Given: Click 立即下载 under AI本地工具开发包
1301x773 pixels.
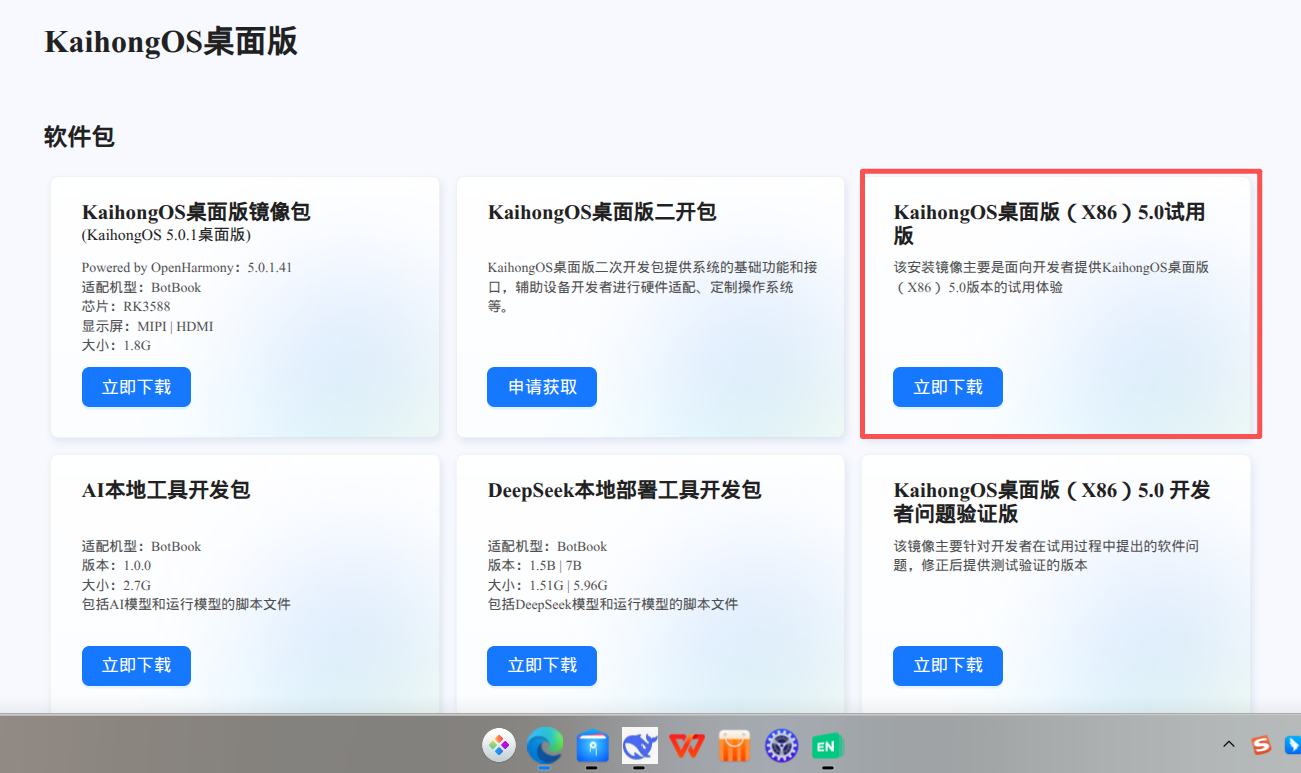Looking at the screenshot, I should 136,665.
